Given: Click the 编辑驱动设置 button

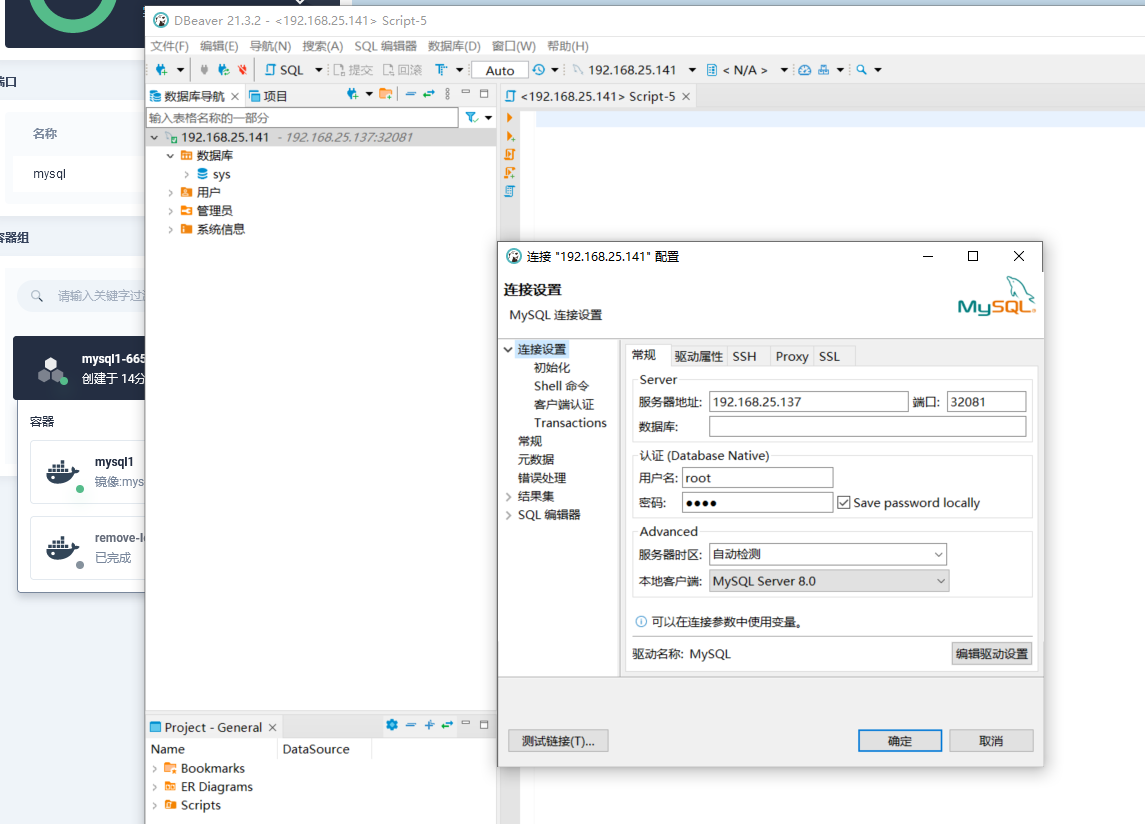Looking at the screenshot, I should (992, 654).
